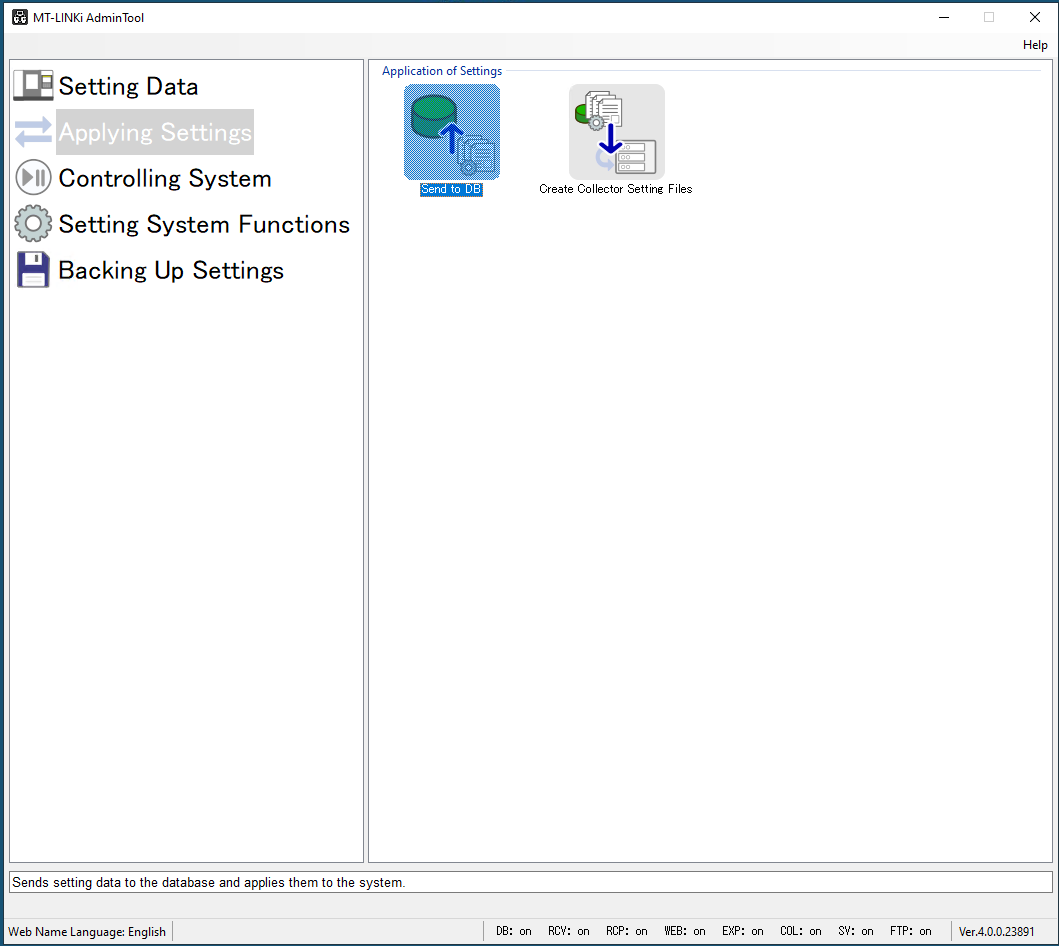
Task: Close the MT-LINKi AdminTool window
Action: pyautogui.click(x=1035, y=18)
